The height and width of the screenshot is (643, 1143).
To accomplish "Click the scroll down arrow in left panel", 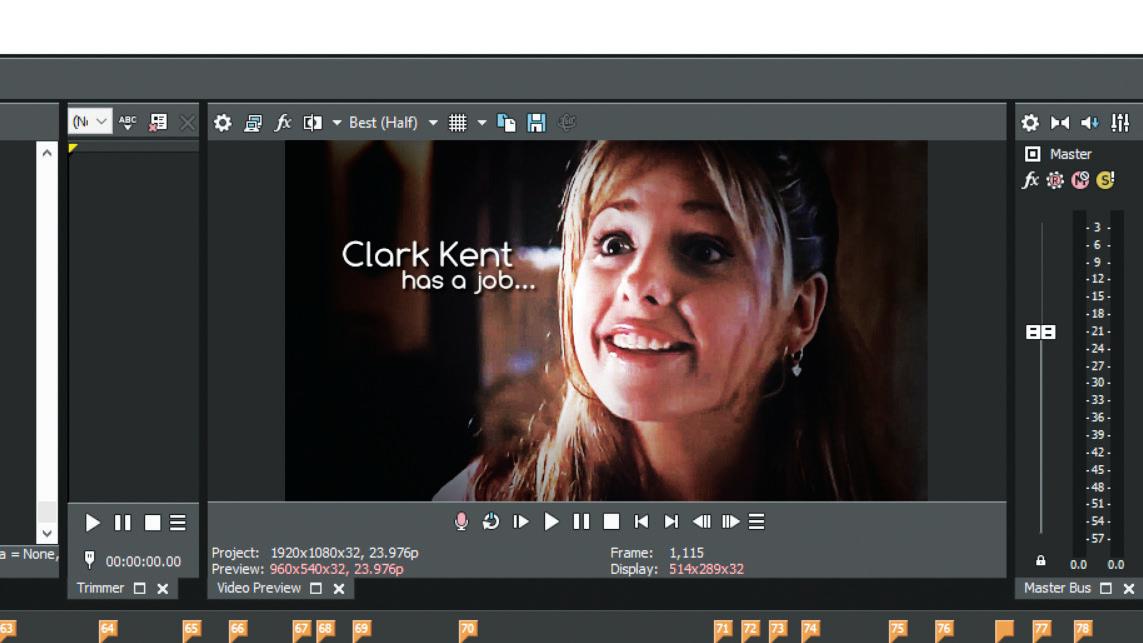I will (x=47, y=533).
